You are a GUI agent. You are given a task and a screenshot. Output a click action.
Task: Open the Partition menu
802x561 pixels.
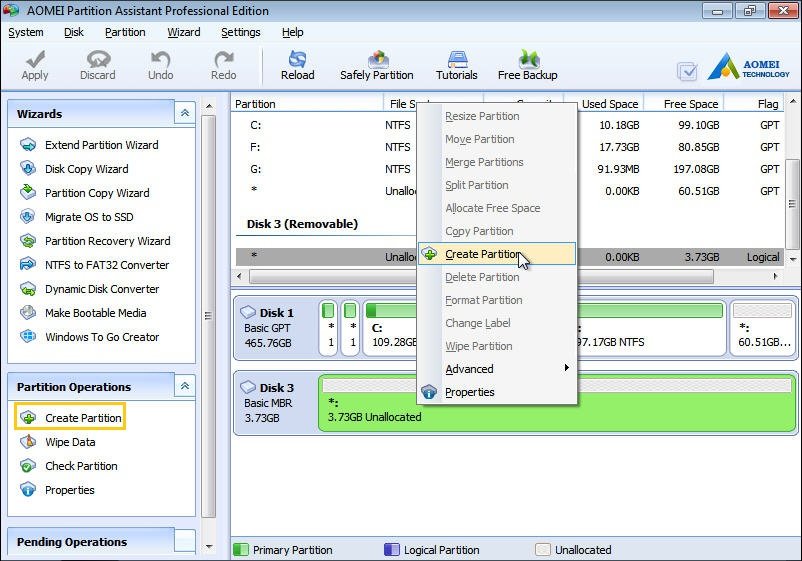coord(125,32)
